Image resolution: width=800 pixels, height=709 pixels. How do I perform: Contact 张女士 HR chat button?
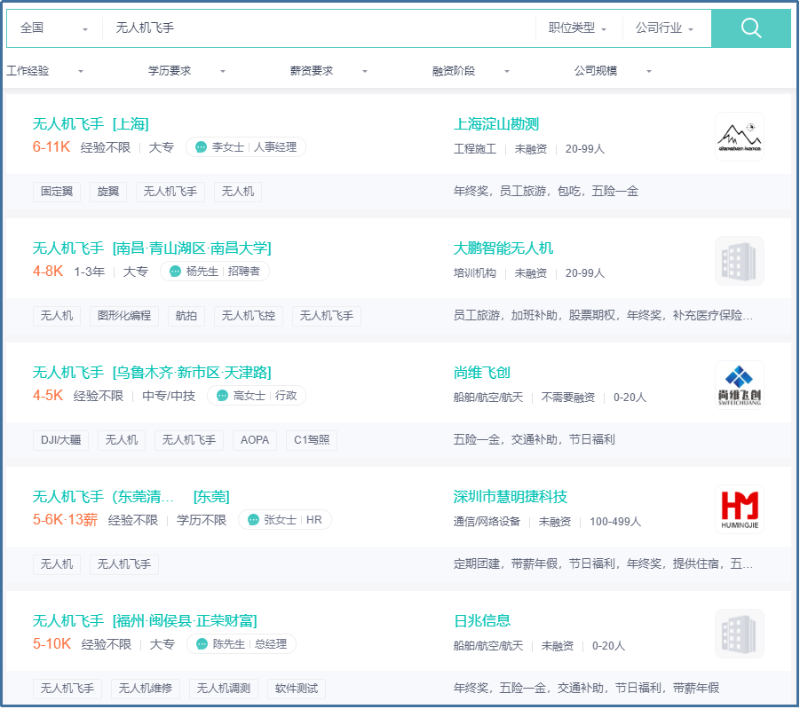(285, 520)
